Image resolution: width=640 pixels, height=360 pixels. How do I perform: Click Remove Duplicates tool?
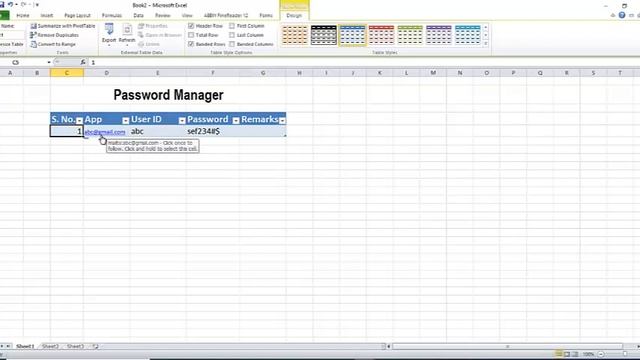tap(54, 35)
